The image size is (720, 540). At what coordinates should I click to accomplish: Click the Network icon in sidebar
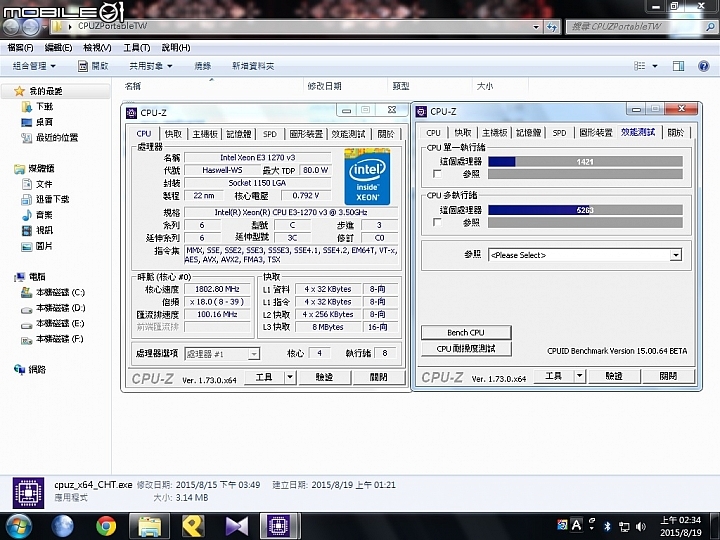tap(19, 369)
